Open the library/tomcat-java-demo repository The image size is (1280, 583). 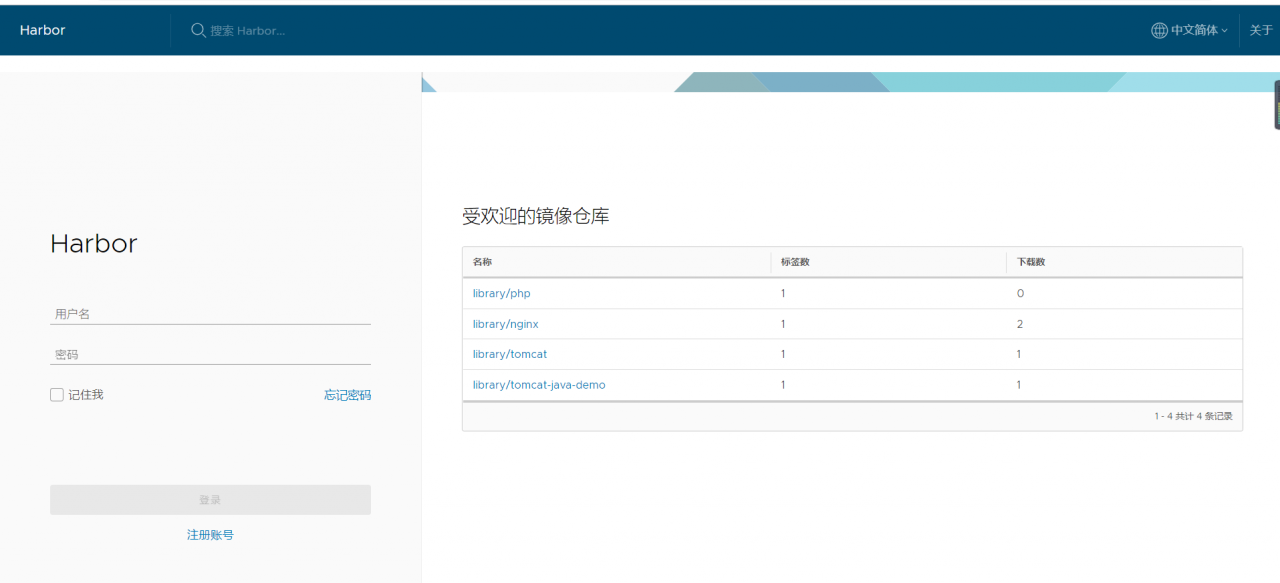[539, 385]
